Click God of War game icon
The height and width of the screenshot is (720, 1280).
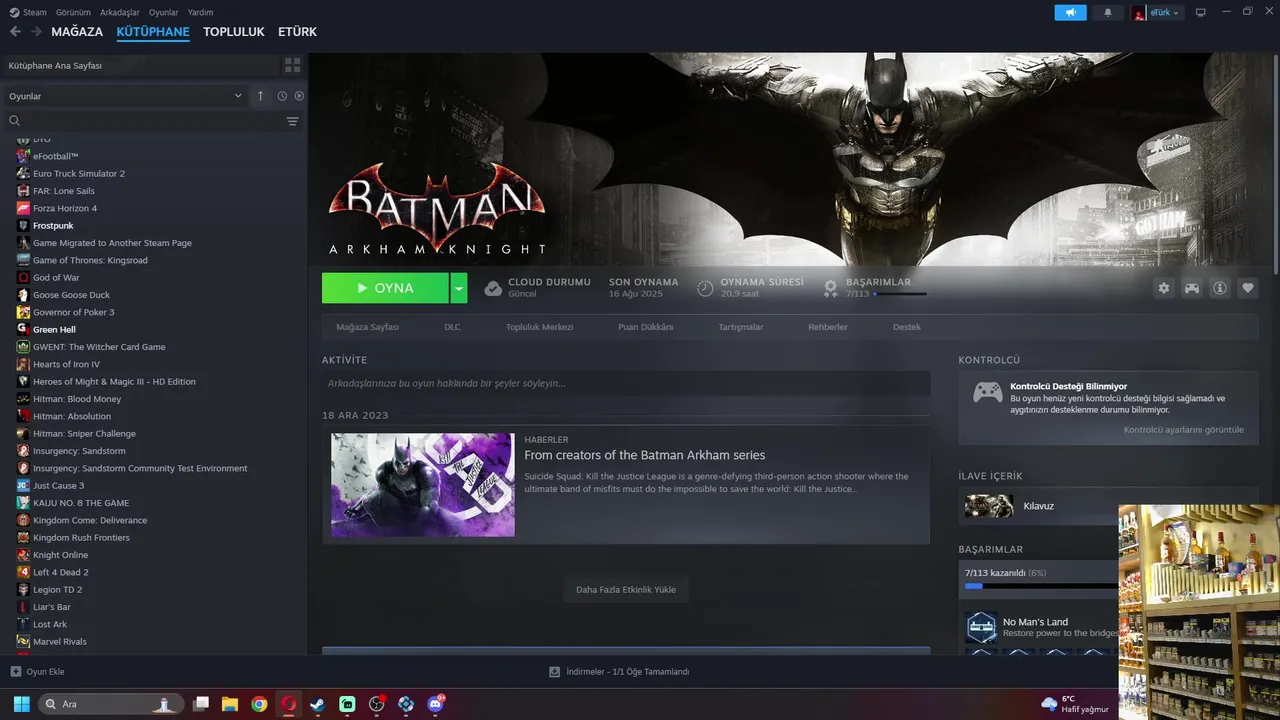click(x=23, y=277)
